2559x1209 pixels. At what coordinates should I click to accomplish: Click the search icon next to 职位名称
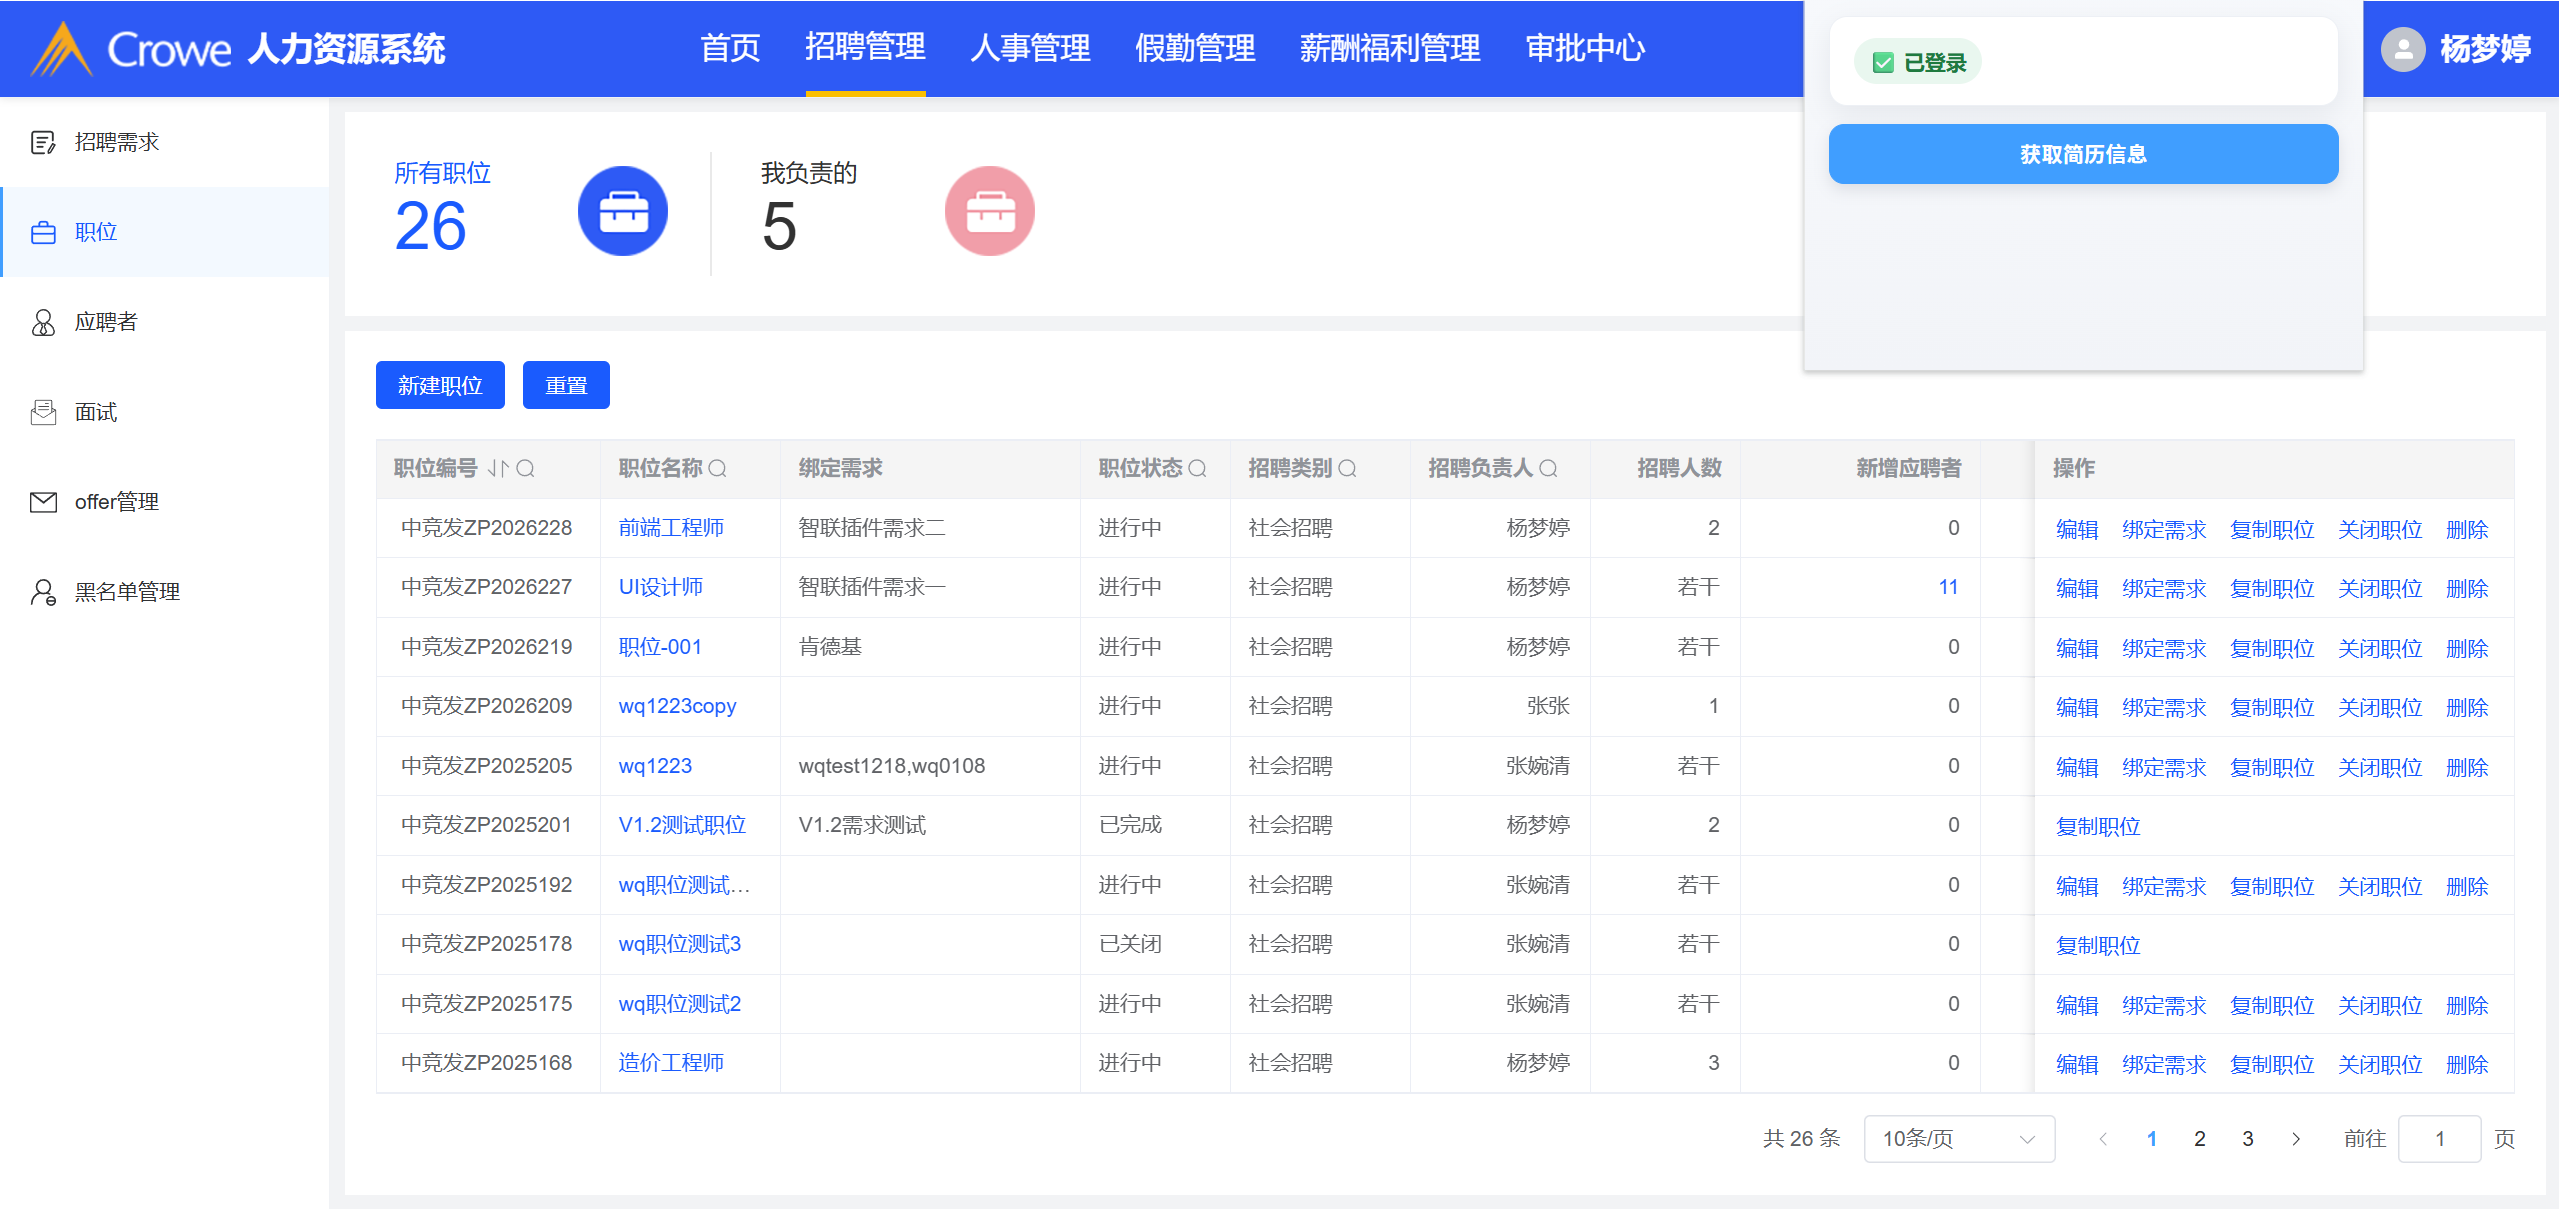click(718, 468)
